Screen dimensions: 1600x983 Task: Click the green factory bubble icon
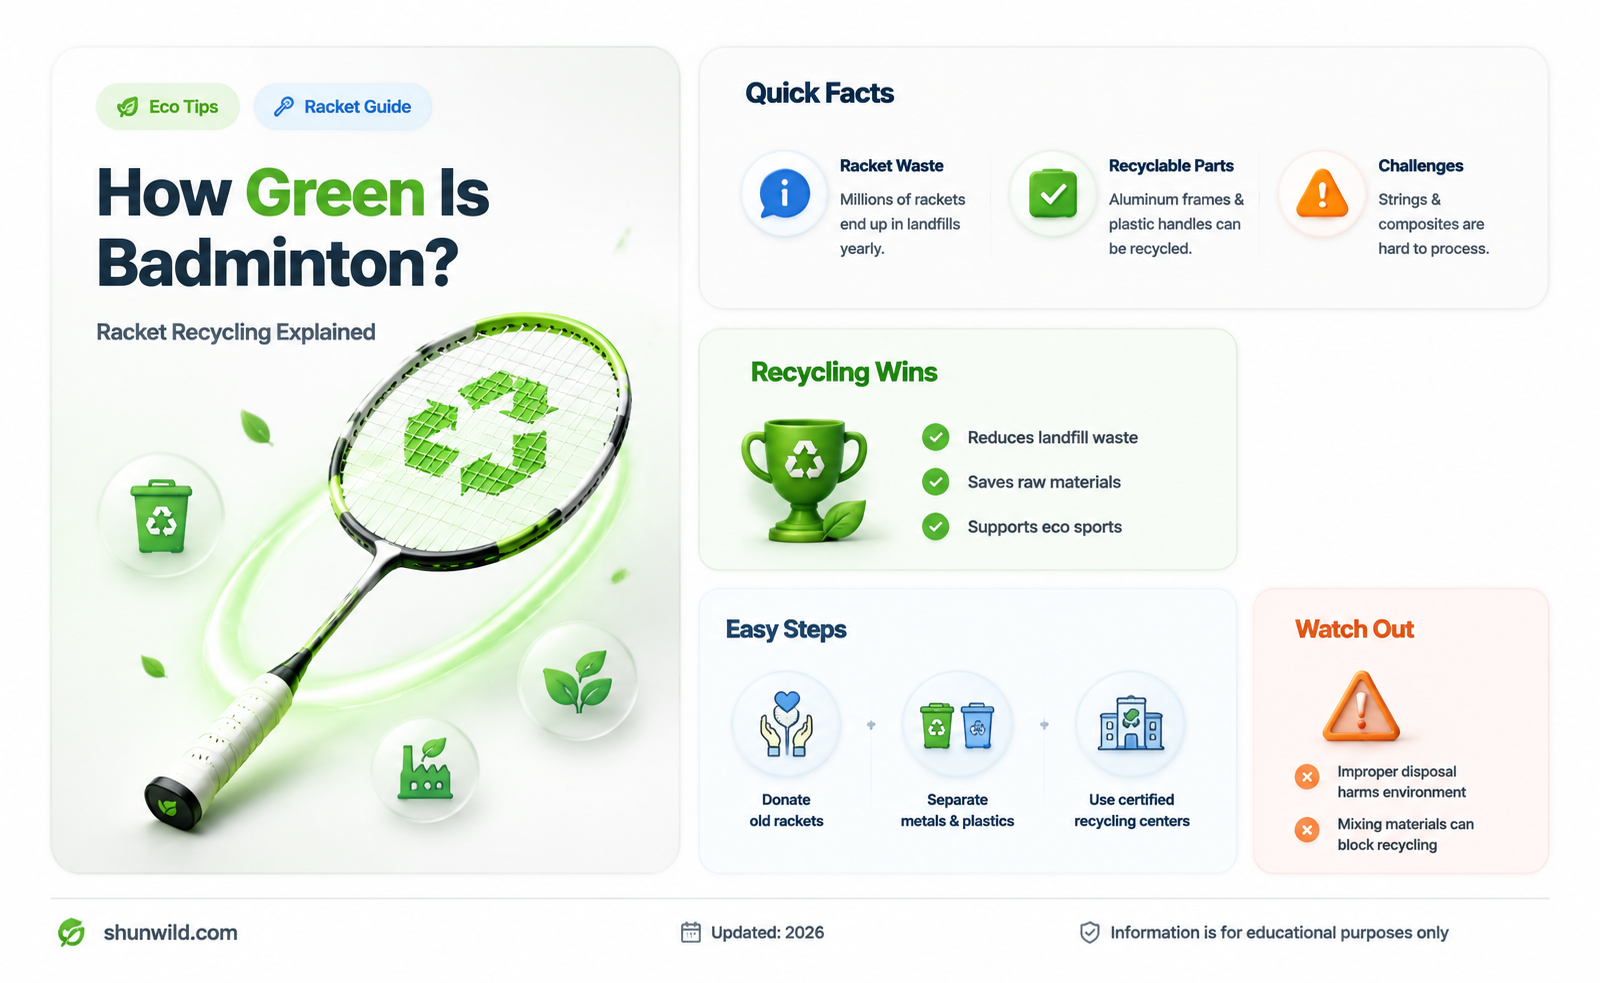pyautogui.click(x=425, y=769)
